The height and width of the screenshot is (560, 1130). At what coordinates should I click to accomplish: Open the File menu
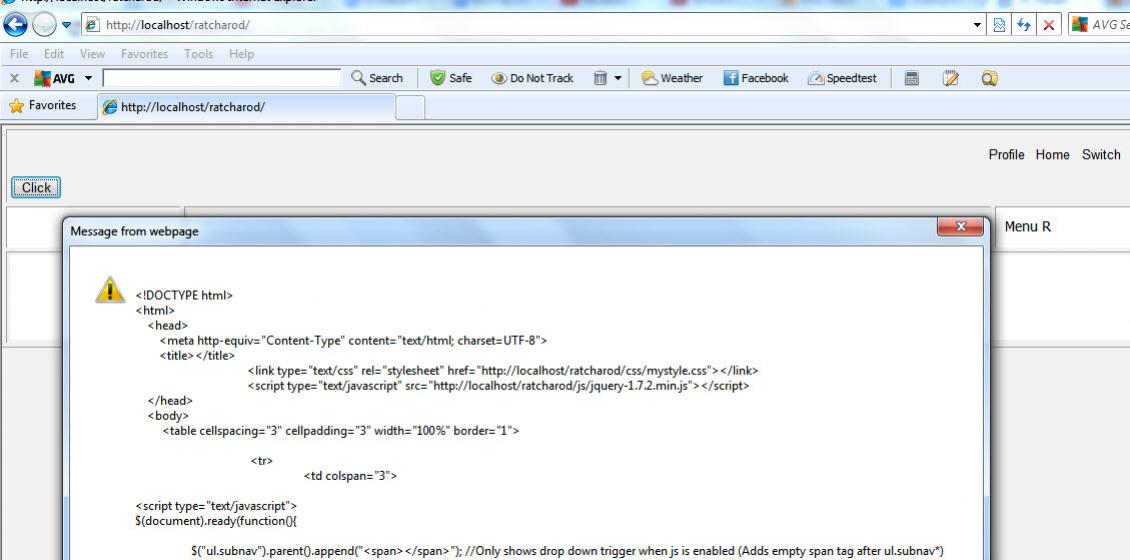(19, 54)
